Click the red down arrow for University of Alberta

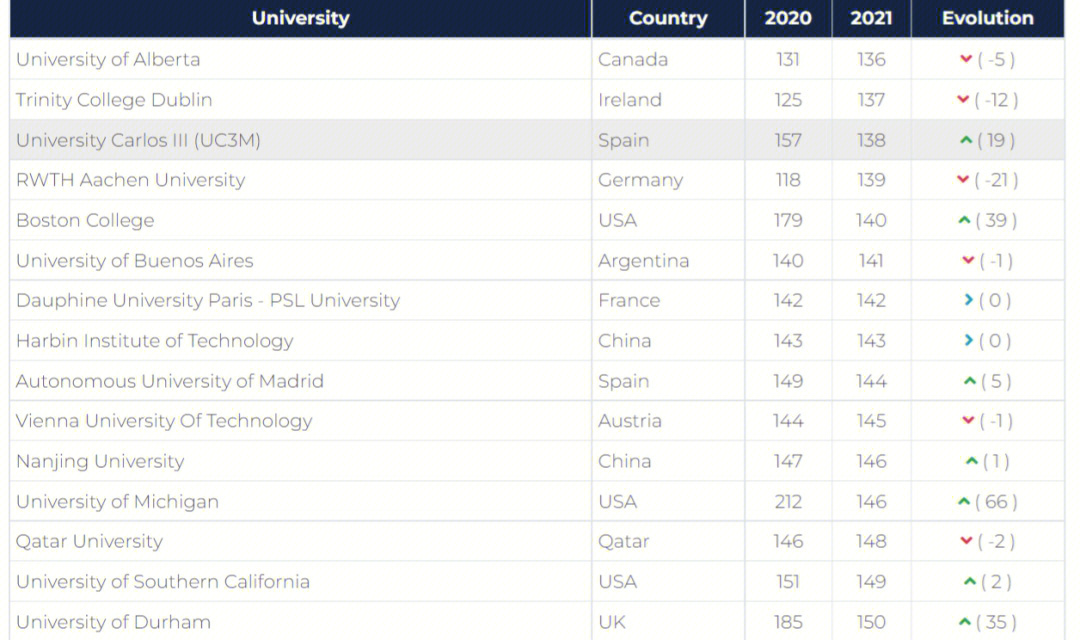966,59
